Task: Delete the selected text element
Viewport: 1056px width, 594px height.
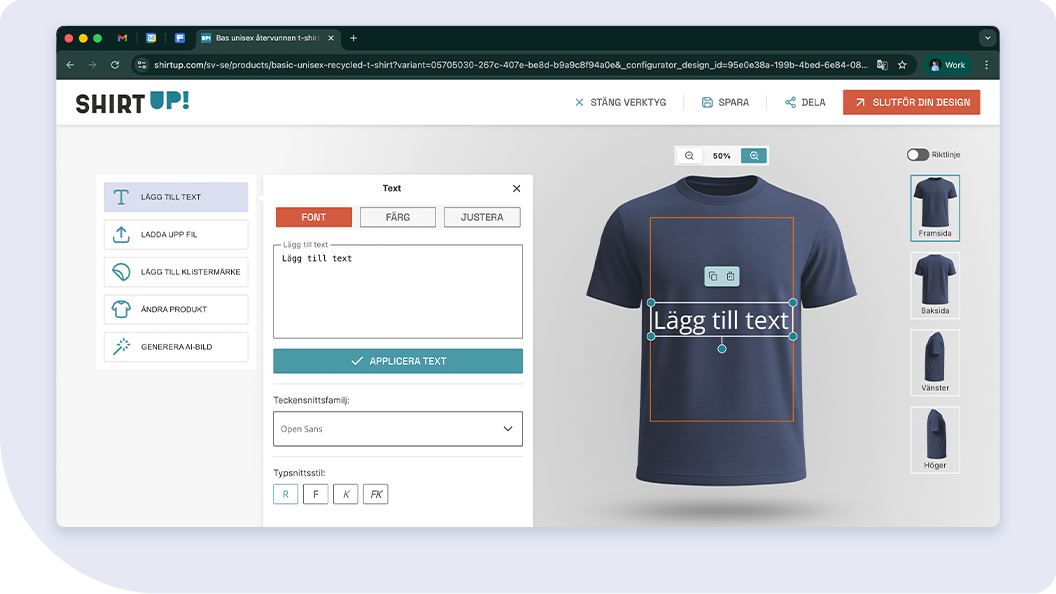Action: pyautogui.click(x=730, y=276)
